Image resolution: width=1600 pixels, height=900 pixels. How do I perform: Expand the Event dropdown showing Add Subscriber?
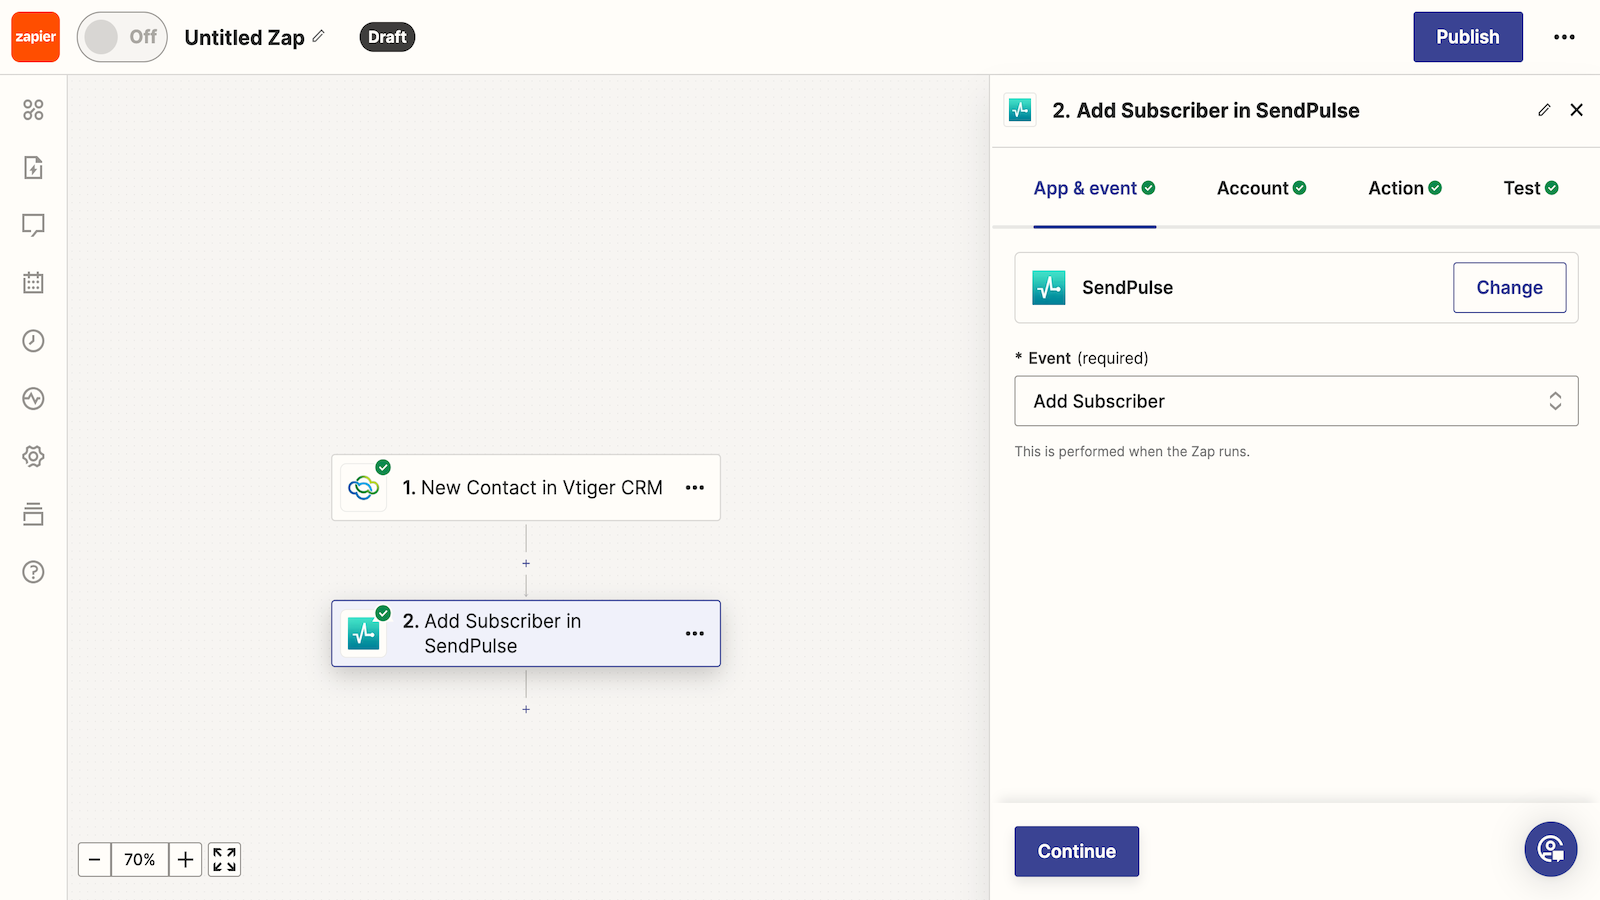[1296, 401]
